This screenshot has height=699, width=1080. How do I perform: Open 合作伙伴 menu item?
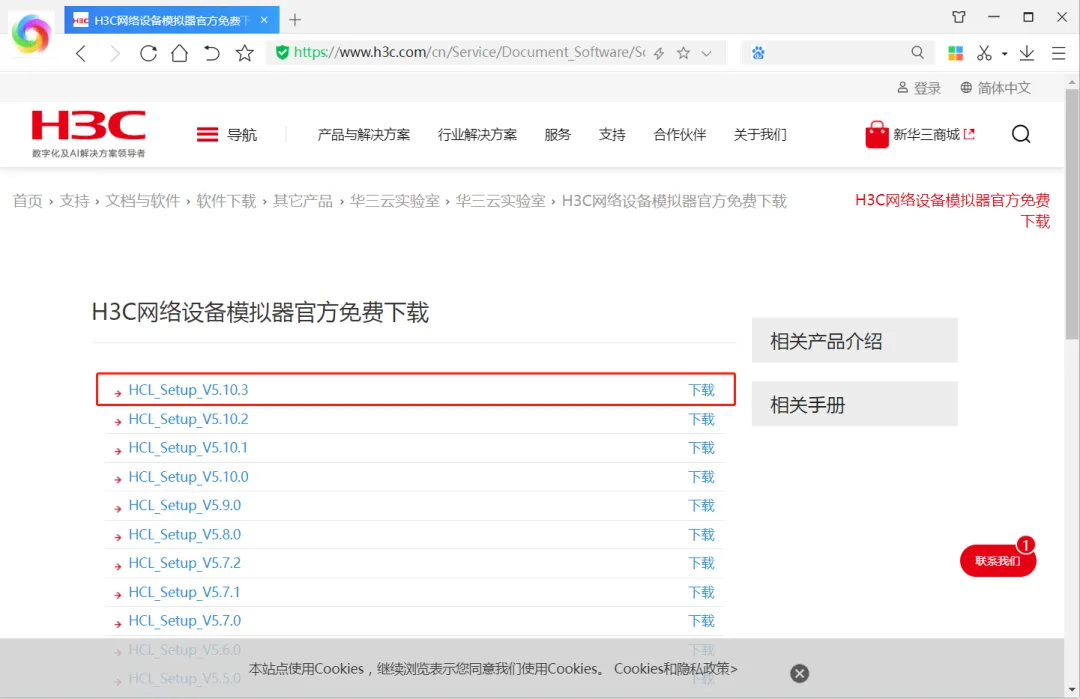pyautogui.click(x=680, y=134)
